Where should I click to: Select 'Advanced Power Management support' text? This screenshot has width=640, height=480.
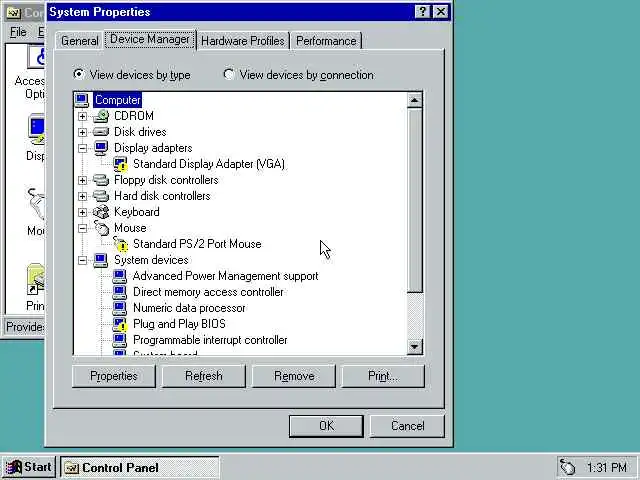[x=225, y=276]
